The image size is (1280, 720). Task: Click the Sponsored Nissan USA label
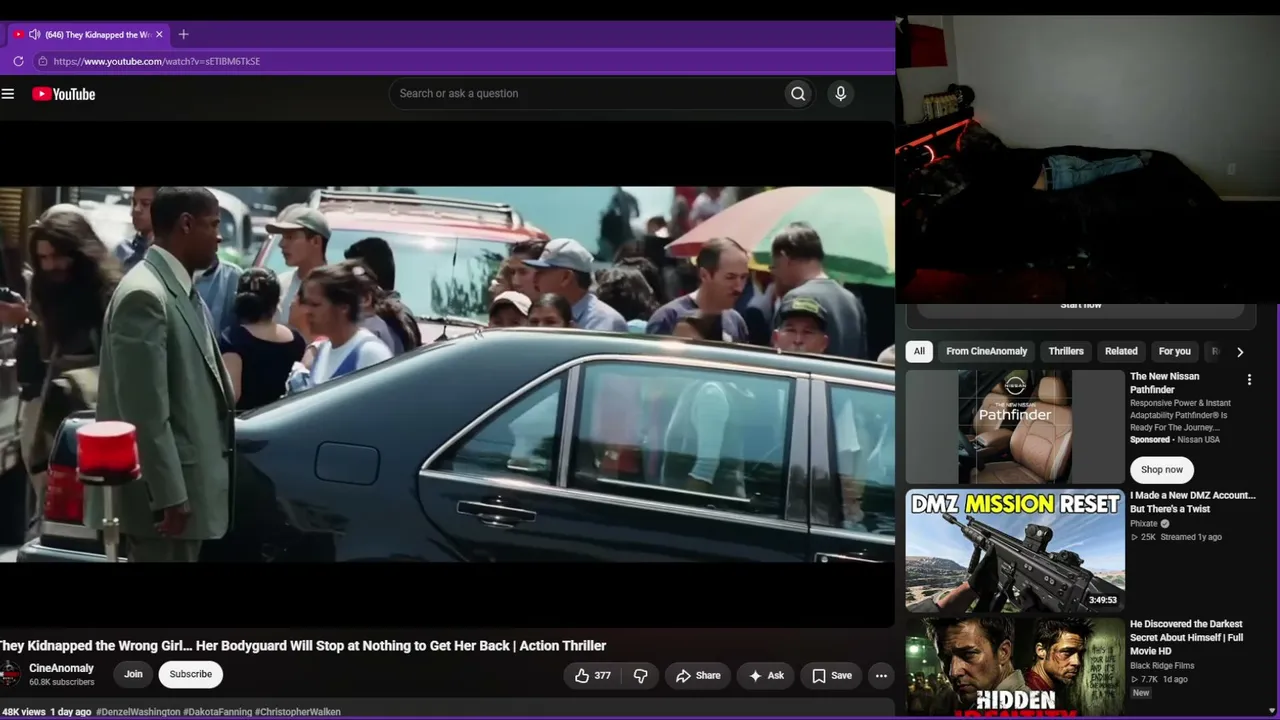click(1175, 440)
